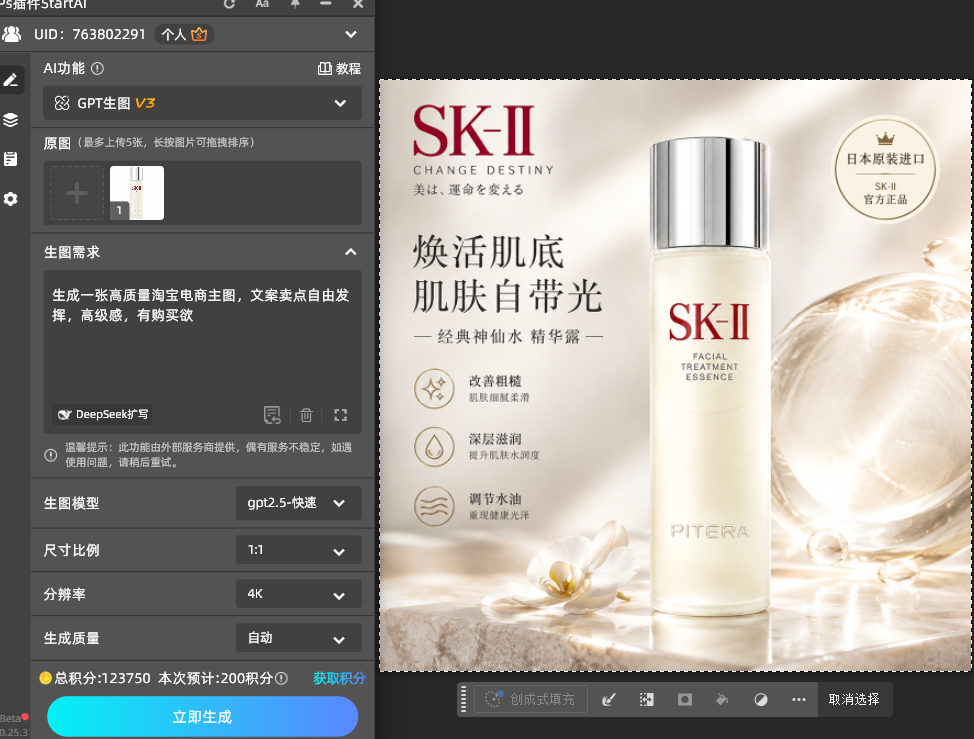Click the Aa font size icon
This screenshot has width=974, height=739.
262,4
